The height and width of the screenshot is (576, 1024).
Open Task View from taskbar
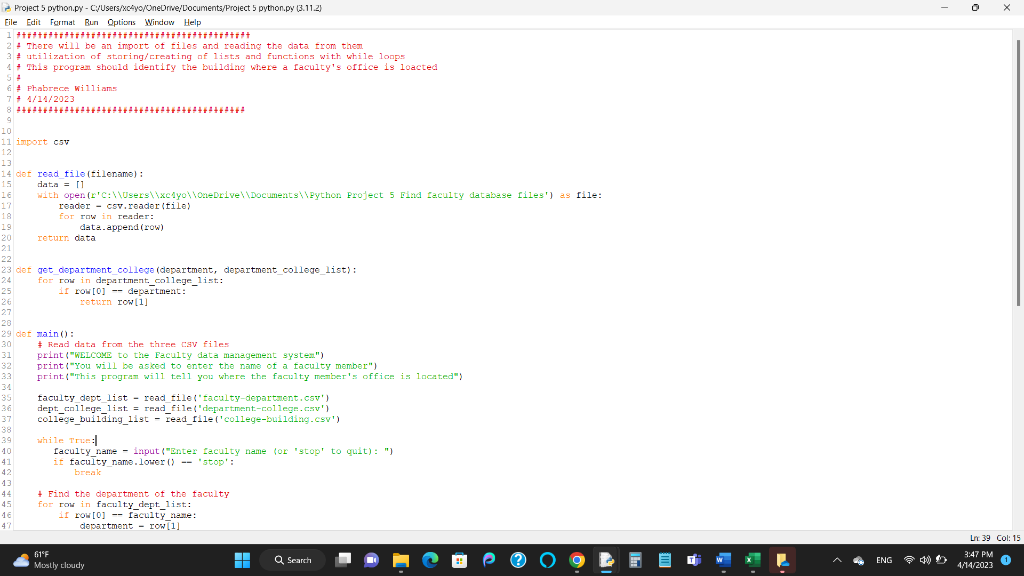coord(343,560)
